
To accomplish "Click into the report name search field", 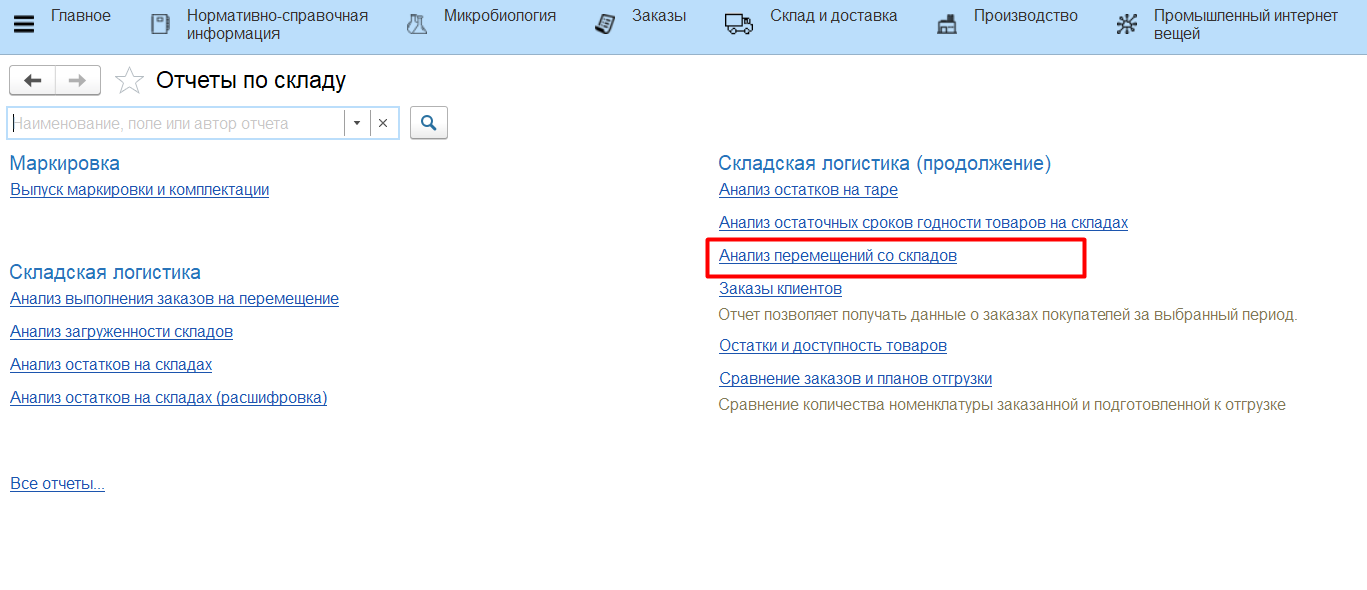I will point(175,123).
